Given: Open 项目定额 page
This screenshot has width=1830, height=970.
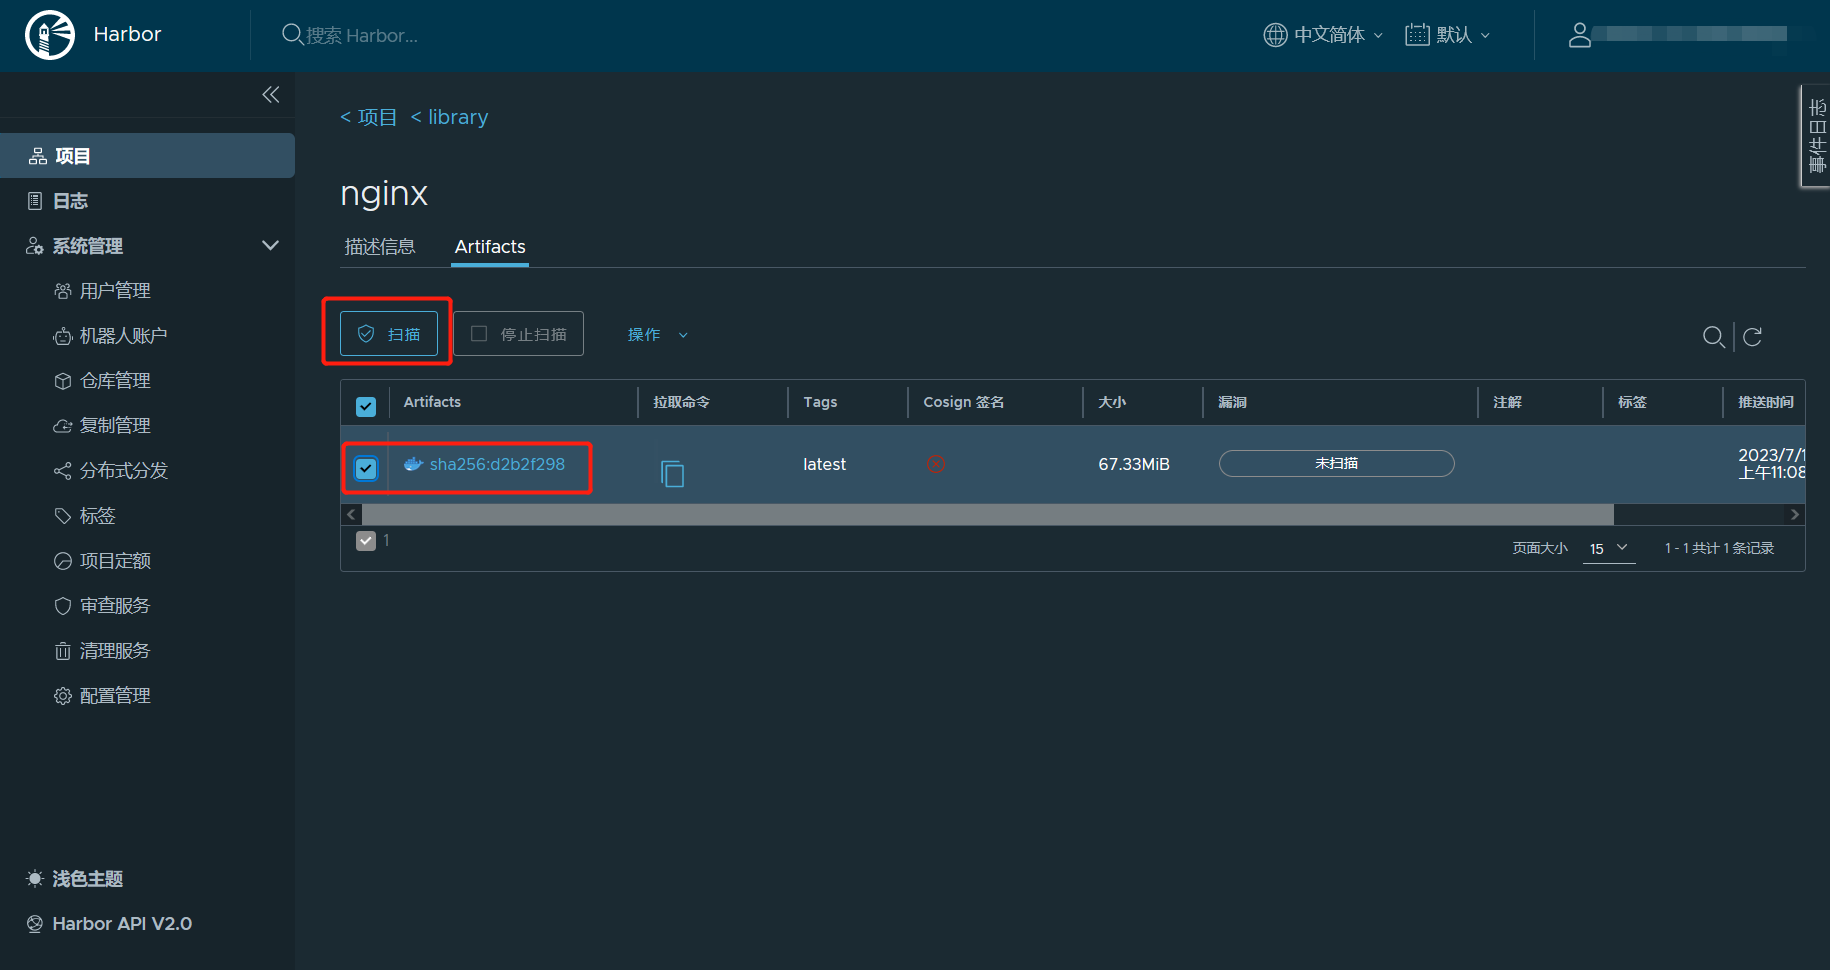Looking at the screenshot, I should pyautogui.click(x=115, y=561).
